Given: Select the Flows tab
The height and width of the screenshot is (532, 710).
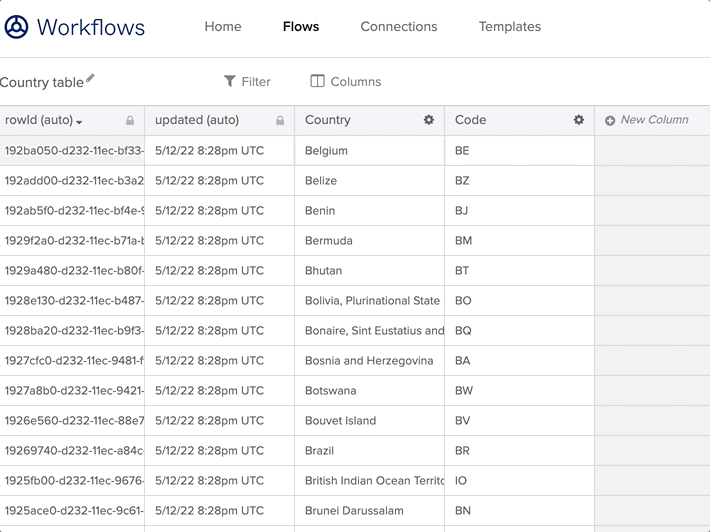Looking at the screenshot, I should [301, 27].
